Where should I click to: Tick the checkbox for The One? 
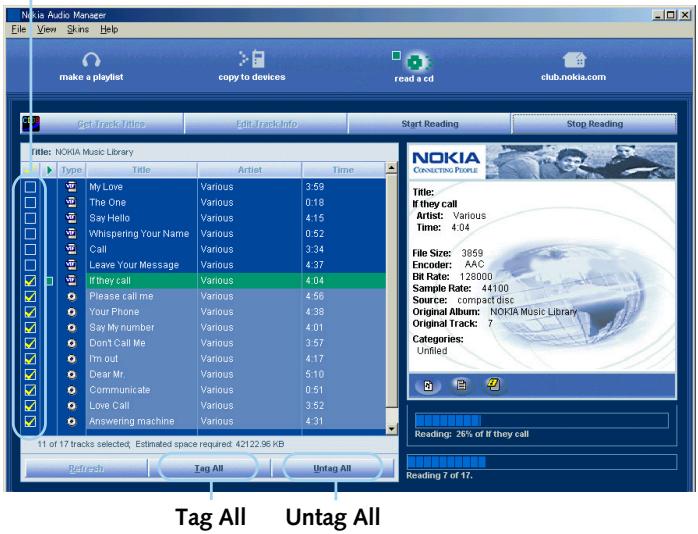30,202
